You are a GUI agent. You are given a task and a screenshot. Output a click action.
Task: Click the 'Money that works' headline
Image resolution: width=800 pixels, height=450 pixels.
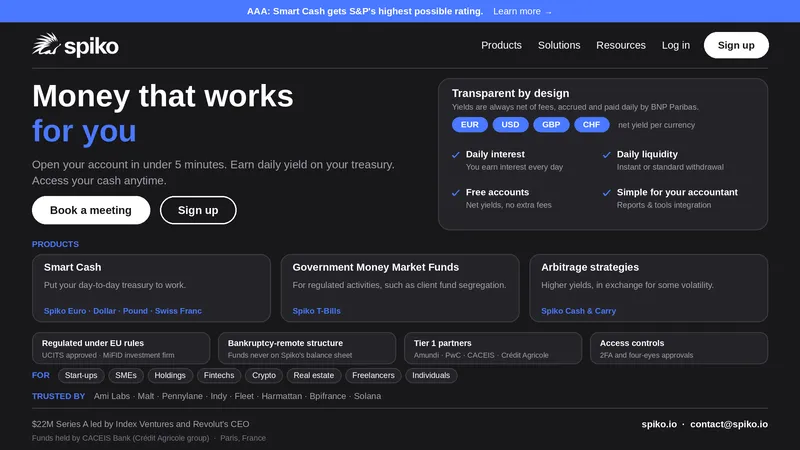(x=163, y=96)
